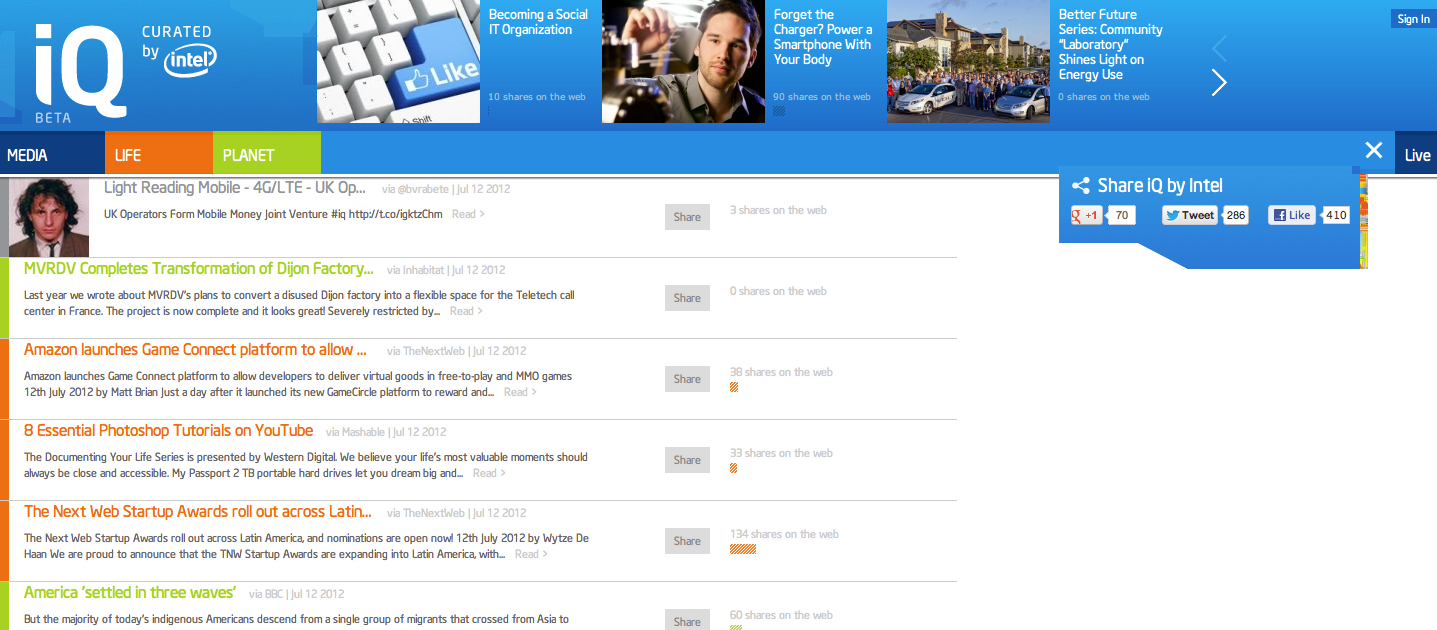Screen dimensions: 1437x630
Task: Click 'via BBC | Jul 12 2012' source
Action: pos(297,594)
